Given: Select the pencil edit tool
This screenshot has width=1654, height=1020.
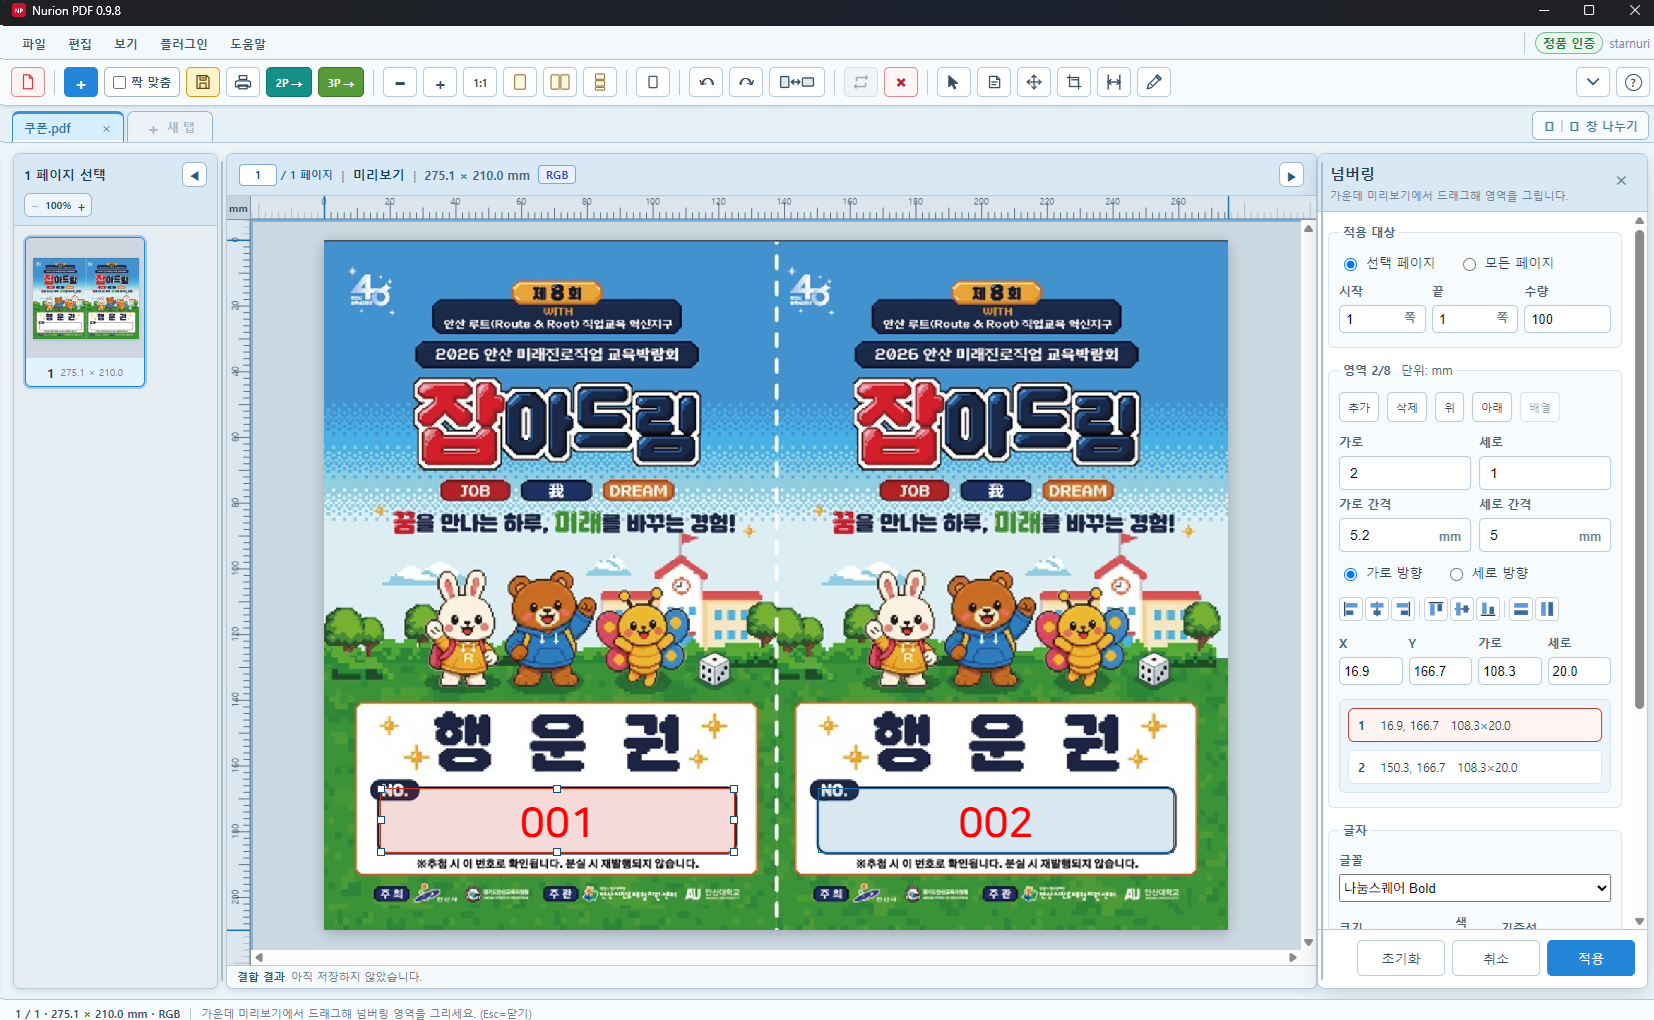Looking at the screenshot, I should click(1154, 82).
